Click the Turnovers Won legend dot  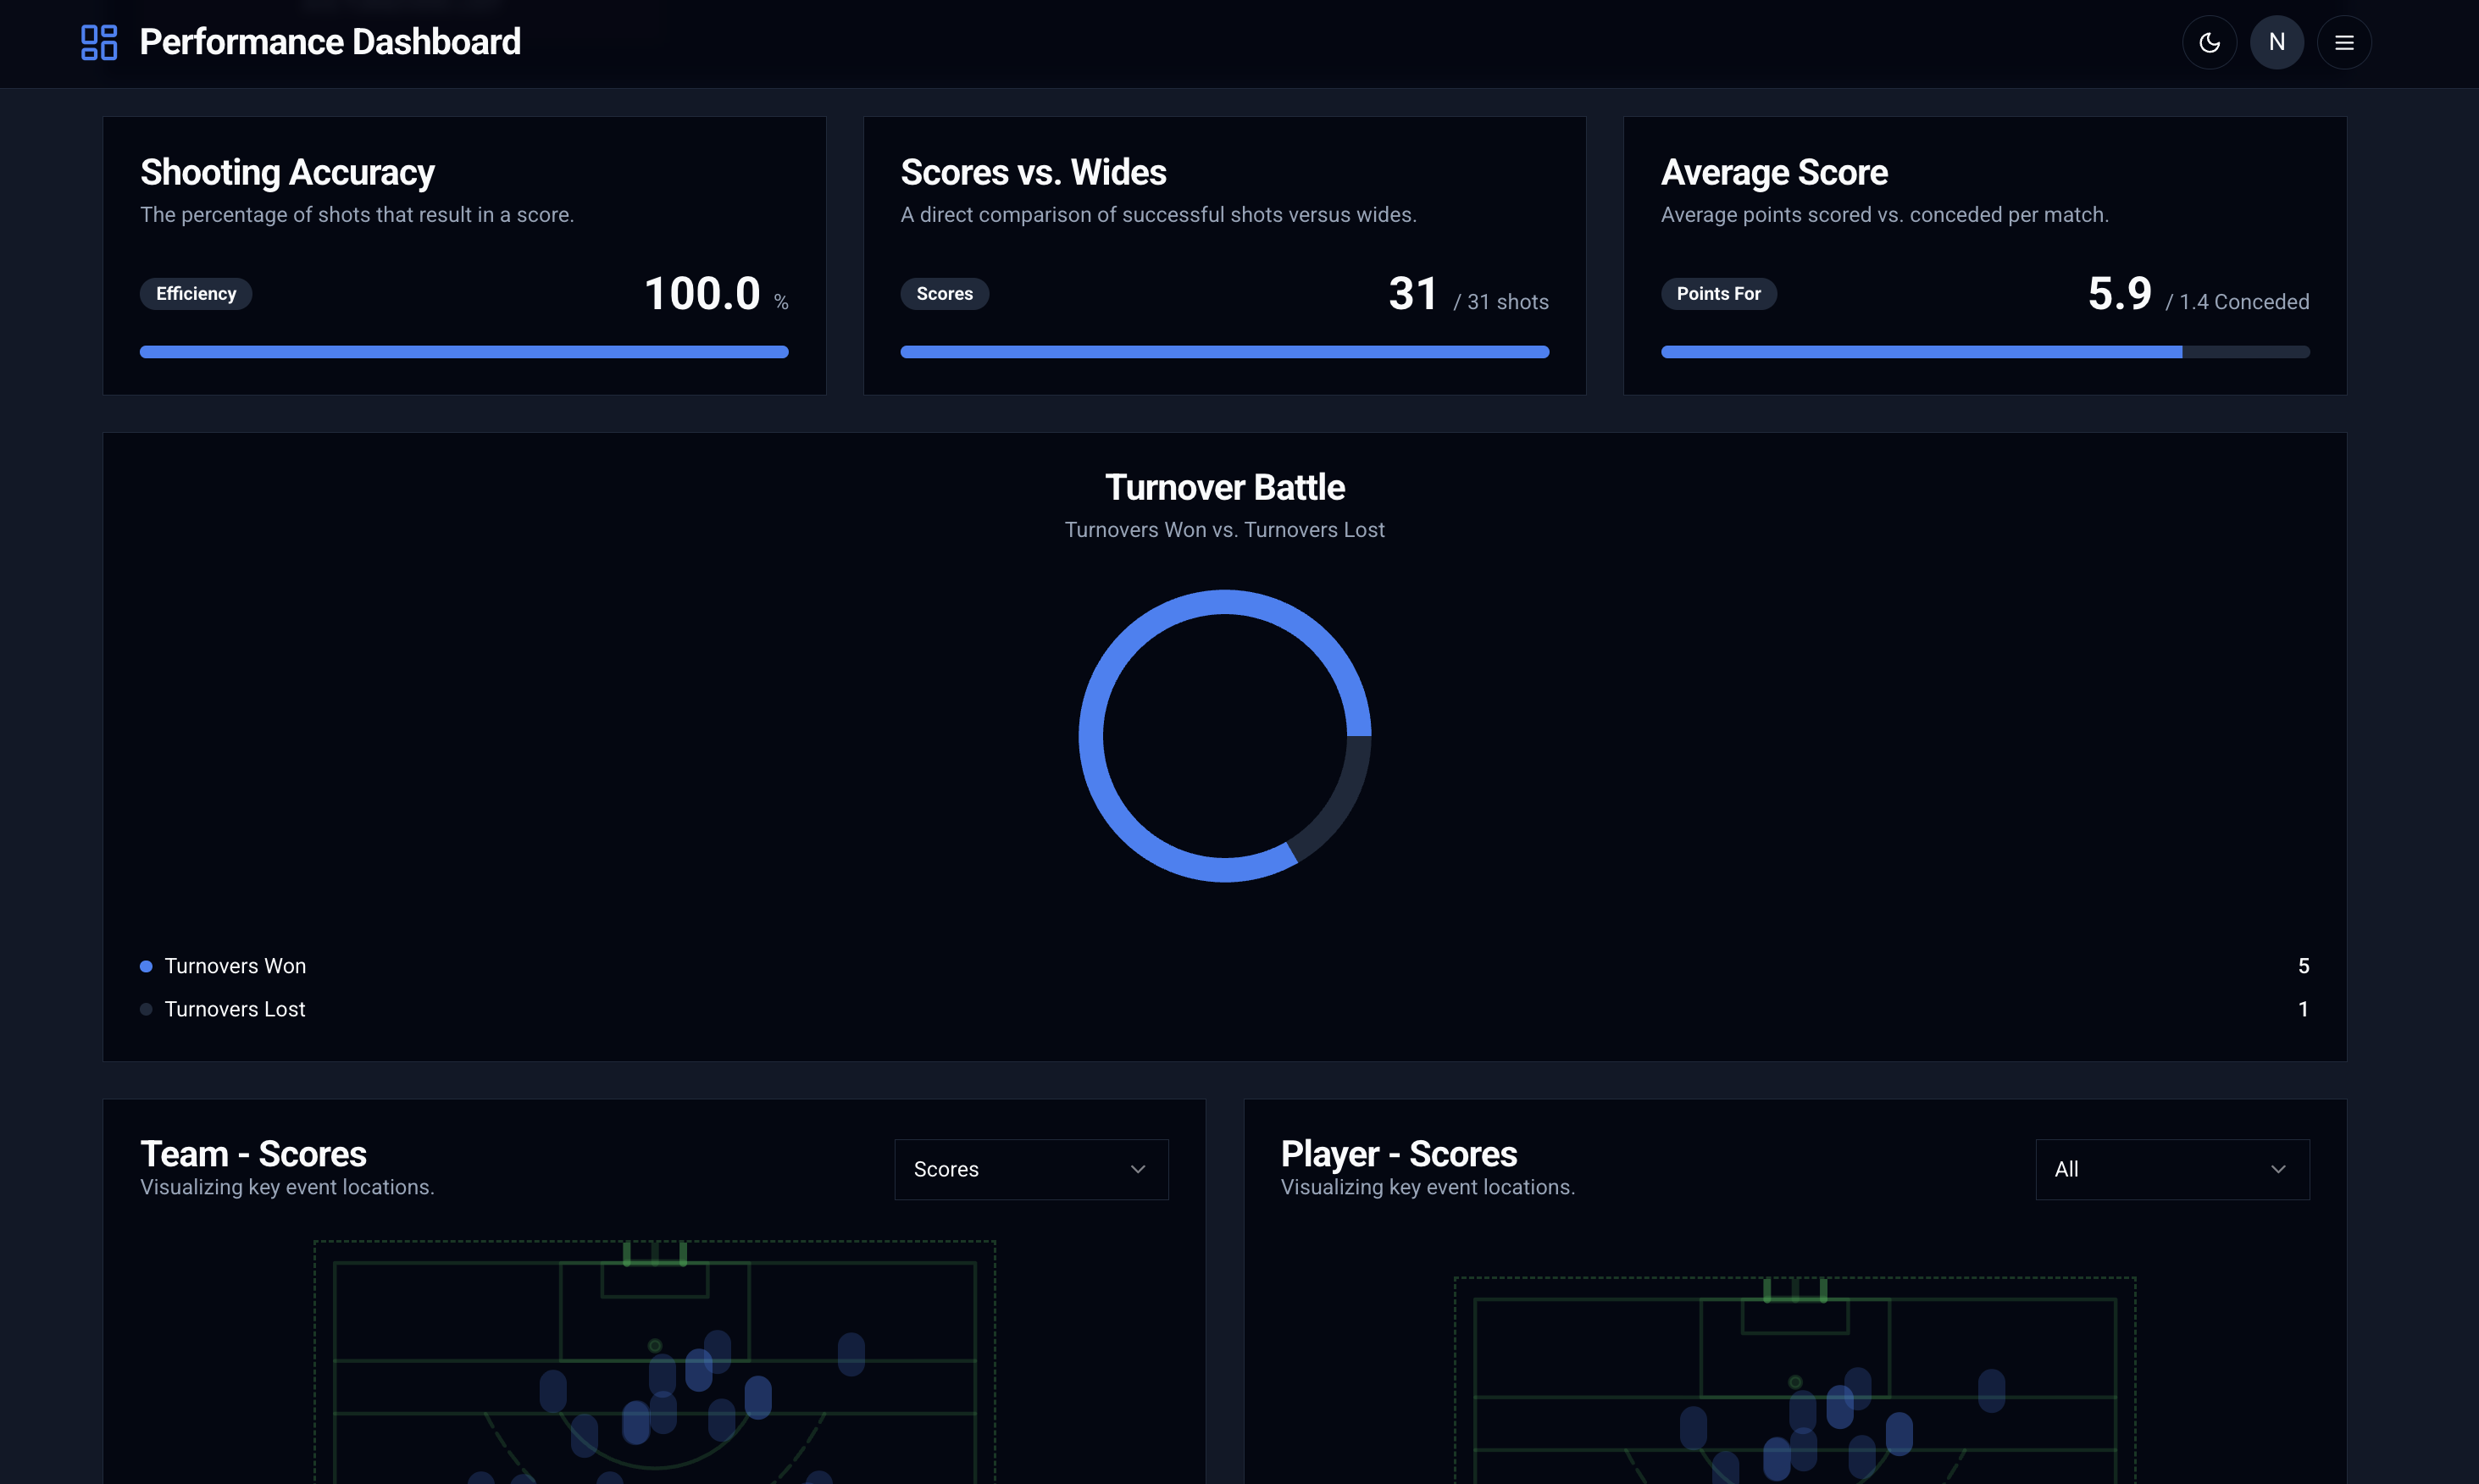(x=146, y=966)
